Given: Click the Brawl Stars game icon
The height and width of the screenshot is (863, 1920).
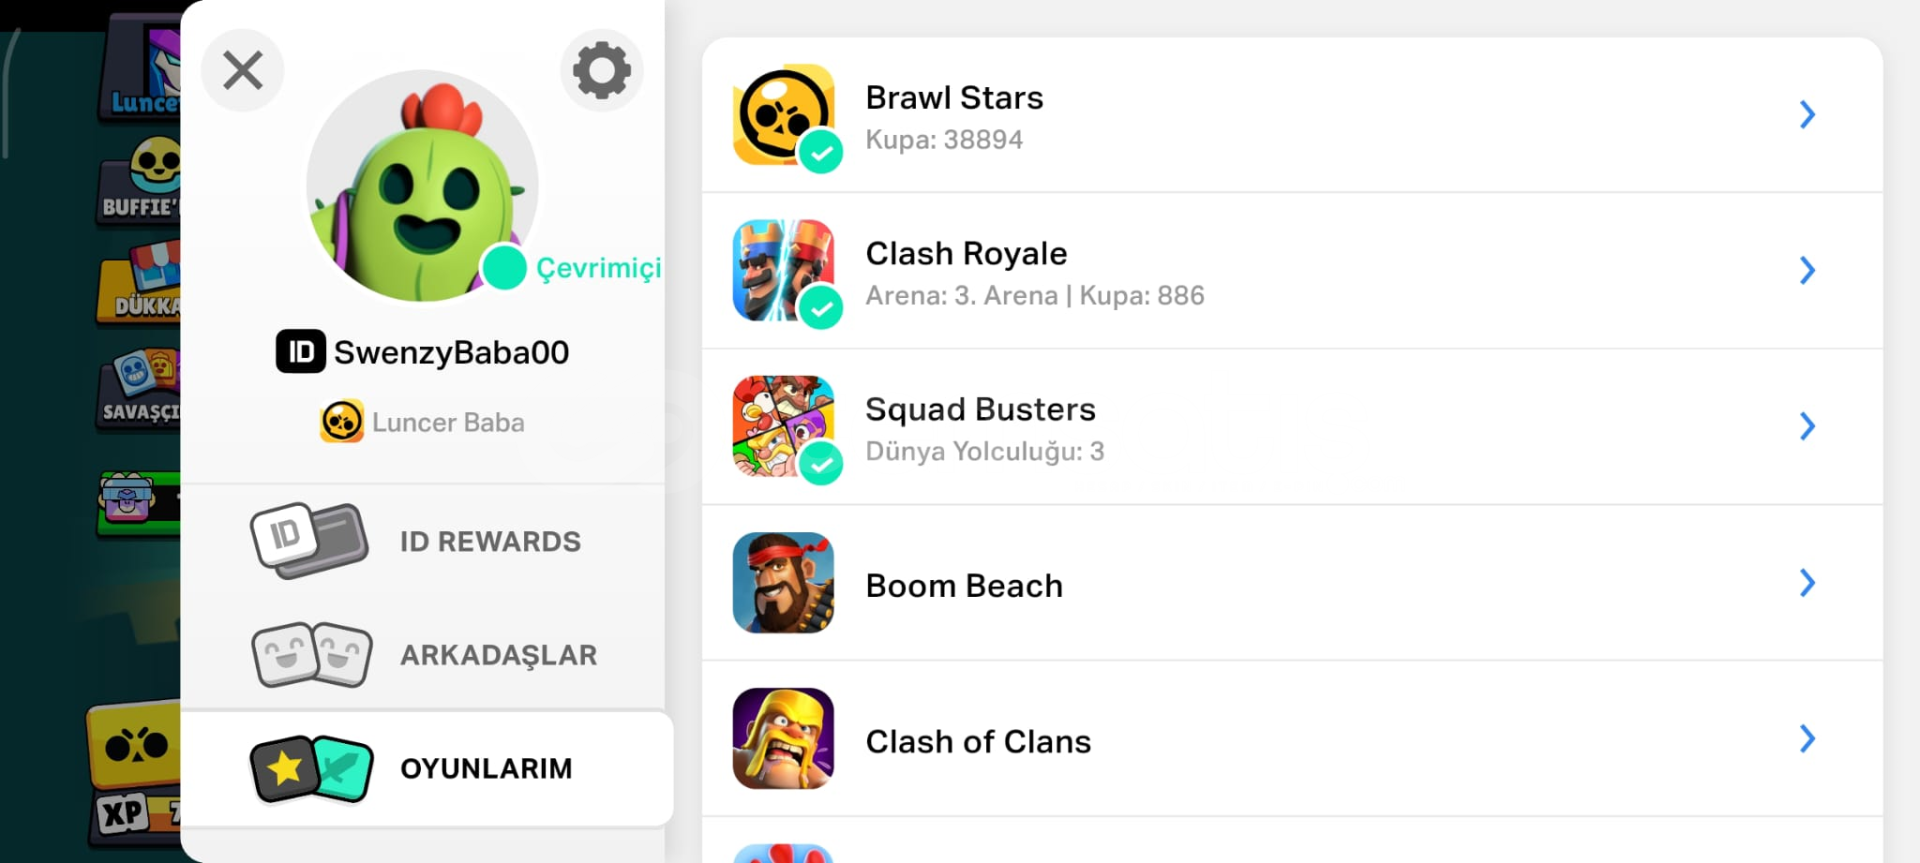Looking at the screenshot, I should (782, 114).
